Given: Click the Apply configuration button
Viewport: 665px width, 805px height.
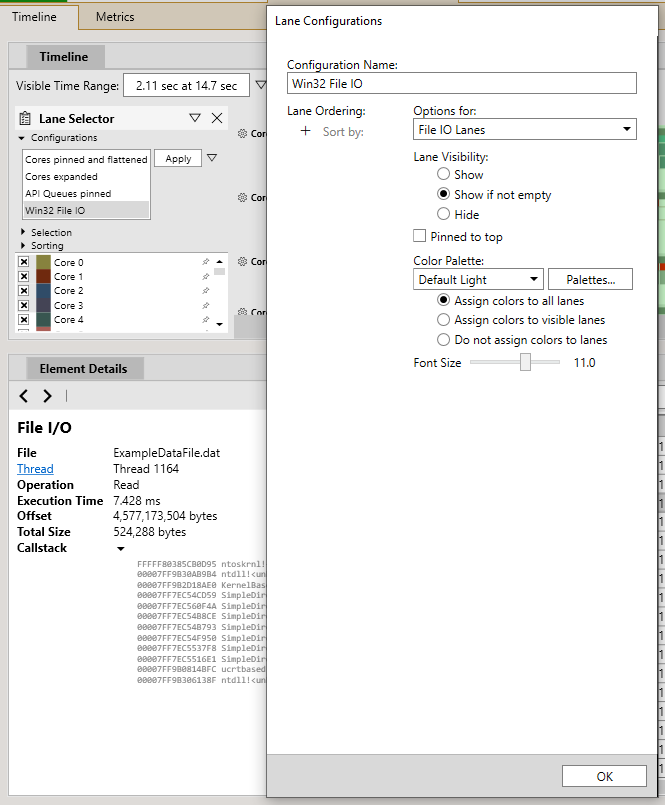Looking at the screenshot, I should coord(178,159).
